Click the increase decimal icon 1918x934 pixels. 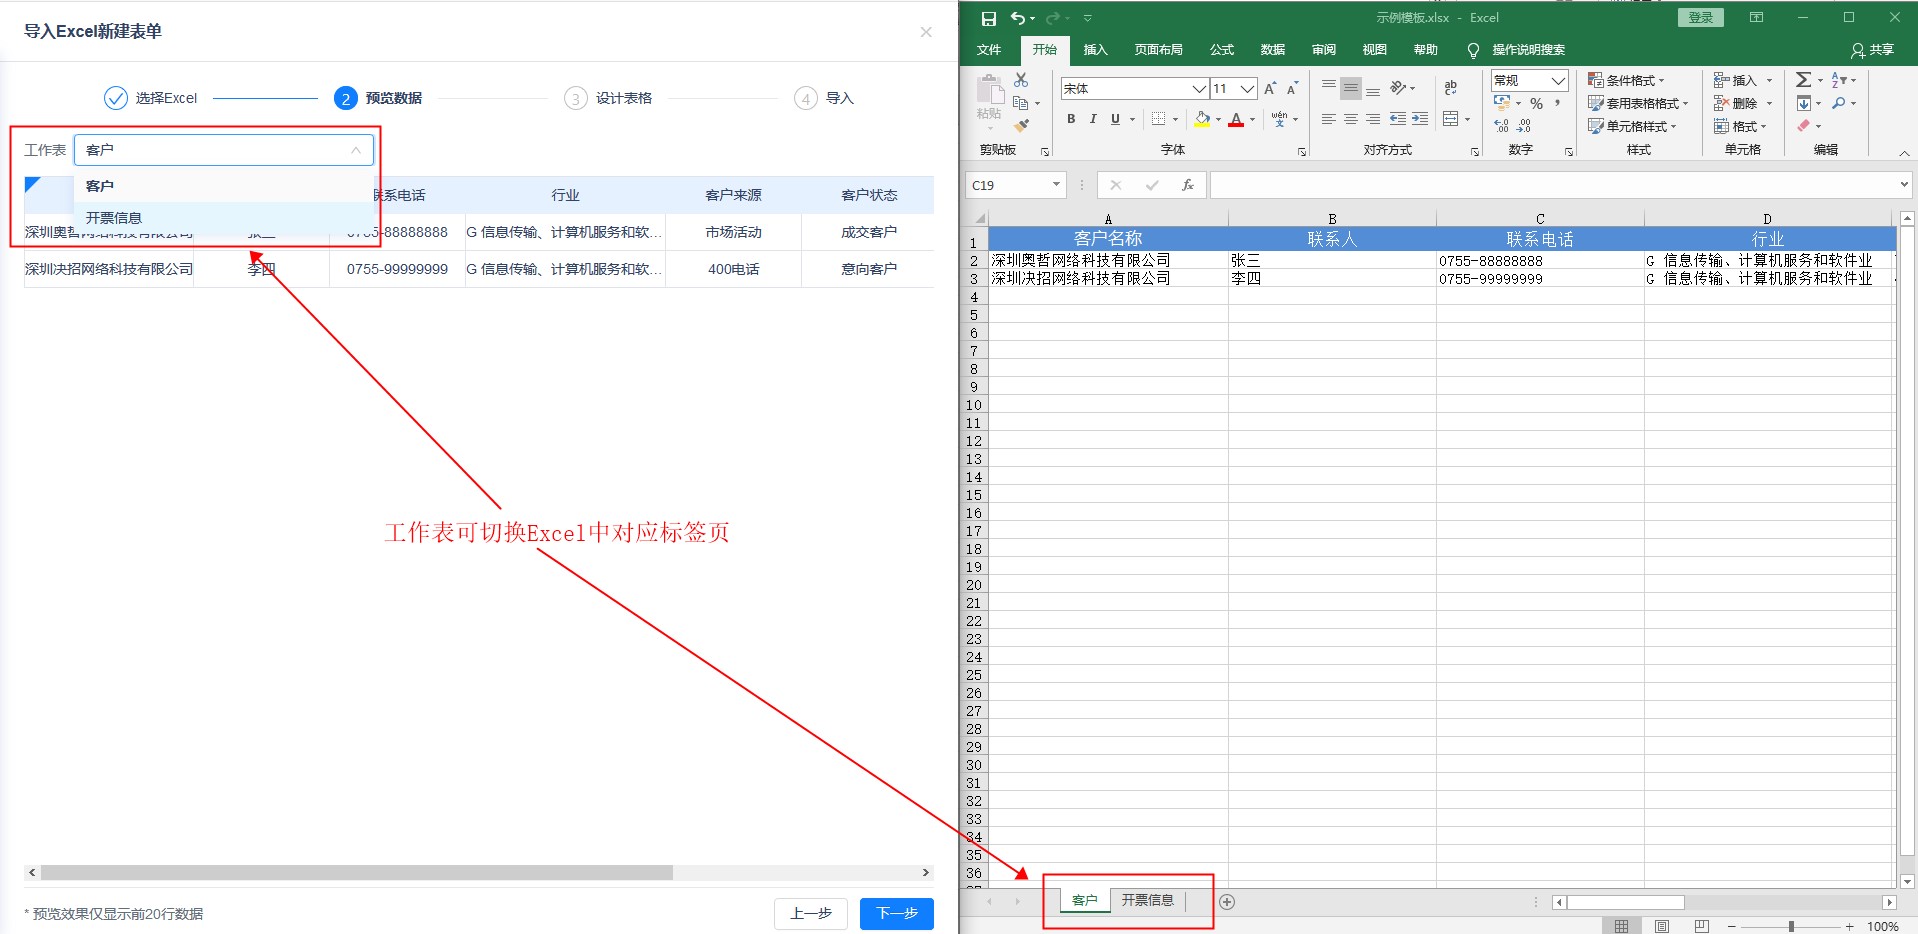pos(1502,126)
